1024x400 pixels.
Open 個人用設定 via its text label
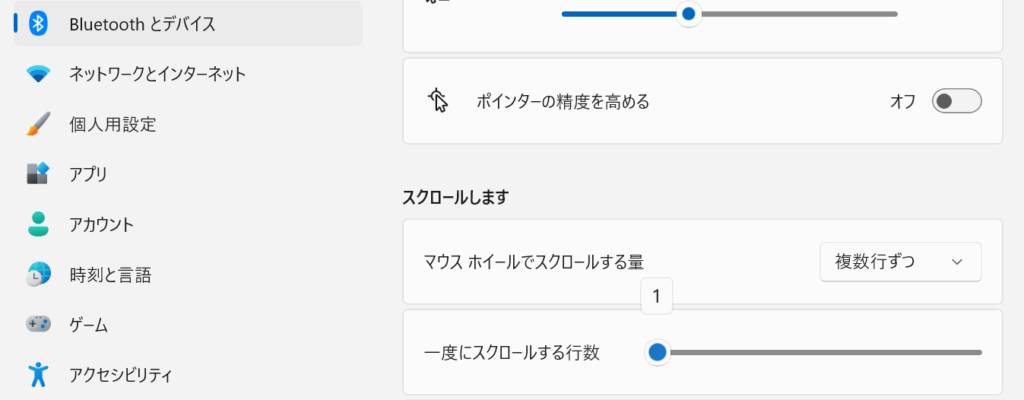(112, 124)
